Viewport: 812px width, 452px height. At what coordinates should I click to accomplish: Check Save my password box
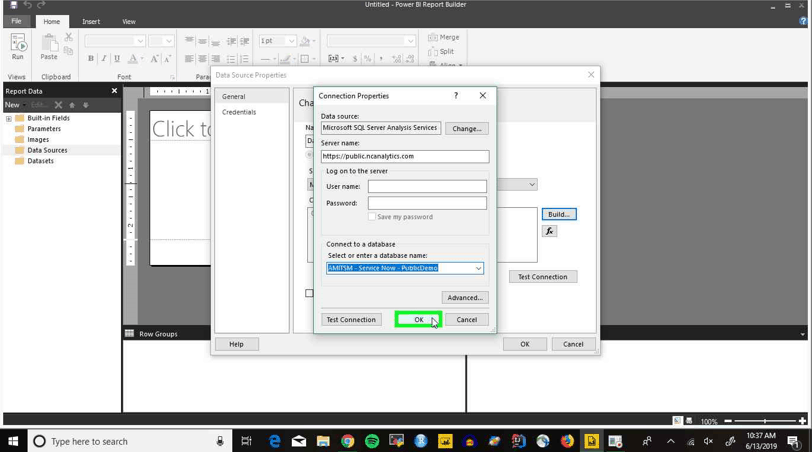(372, 217)
